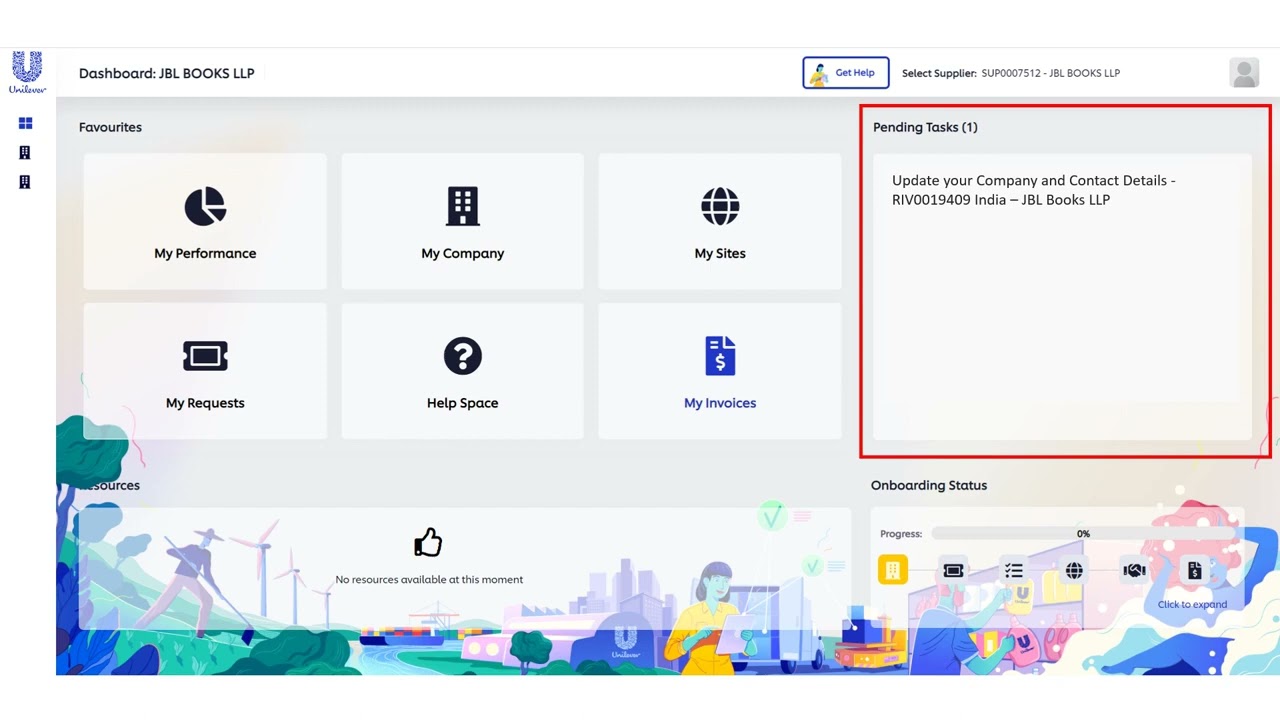Open the My Invoices tile
The width and height of the screenshot is (1280, 720).
[x=720, y=371]
